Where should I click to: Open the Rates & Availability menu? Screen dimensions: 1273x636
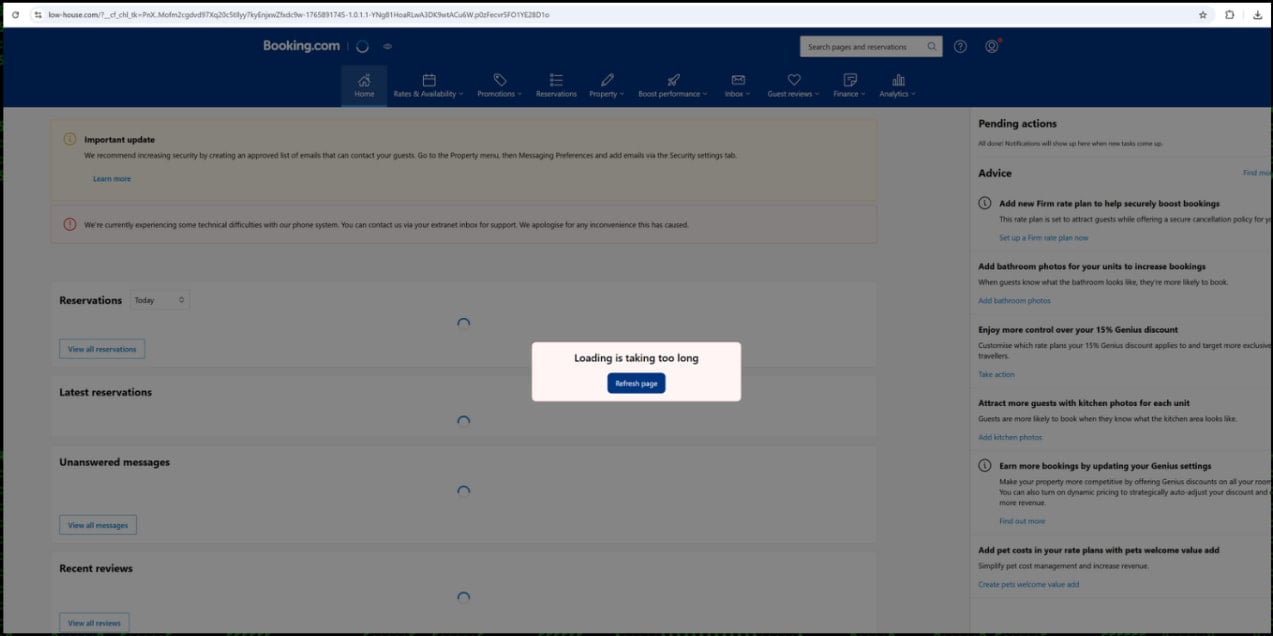coord(427,93)
